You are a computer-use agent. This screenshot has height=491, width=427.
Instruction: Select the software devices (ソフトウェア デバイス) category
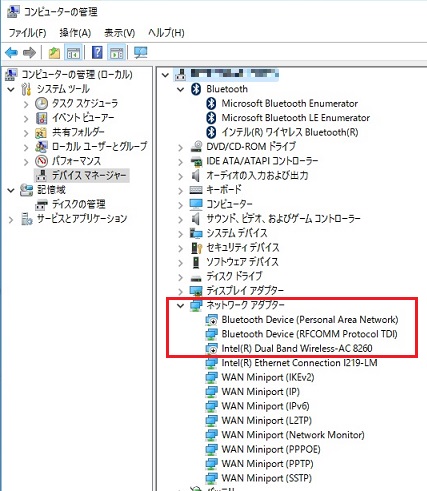(242, 262)
